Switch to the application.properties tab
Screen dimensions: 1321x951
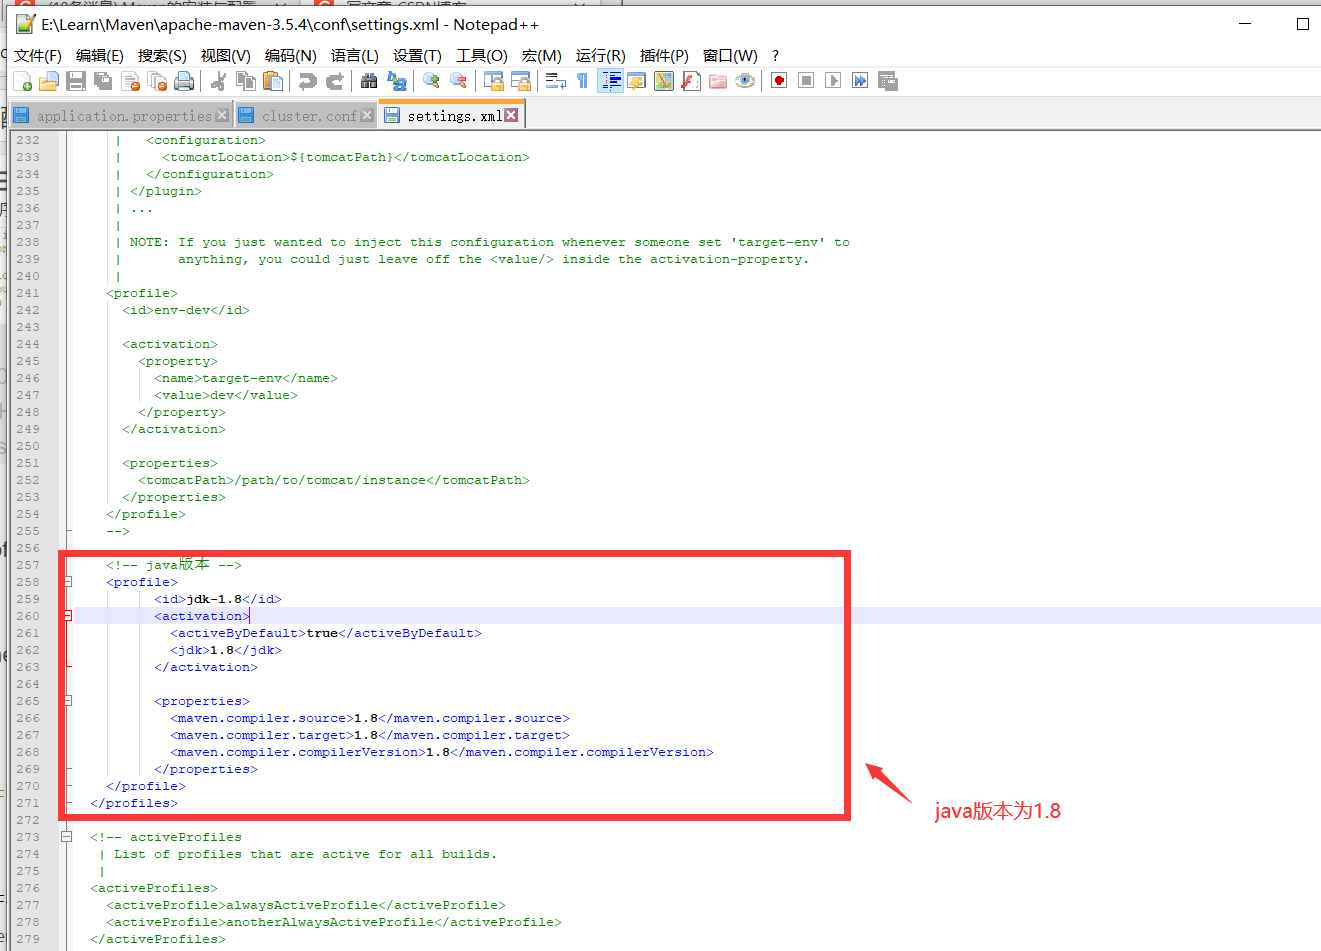[x=120, y=116]
